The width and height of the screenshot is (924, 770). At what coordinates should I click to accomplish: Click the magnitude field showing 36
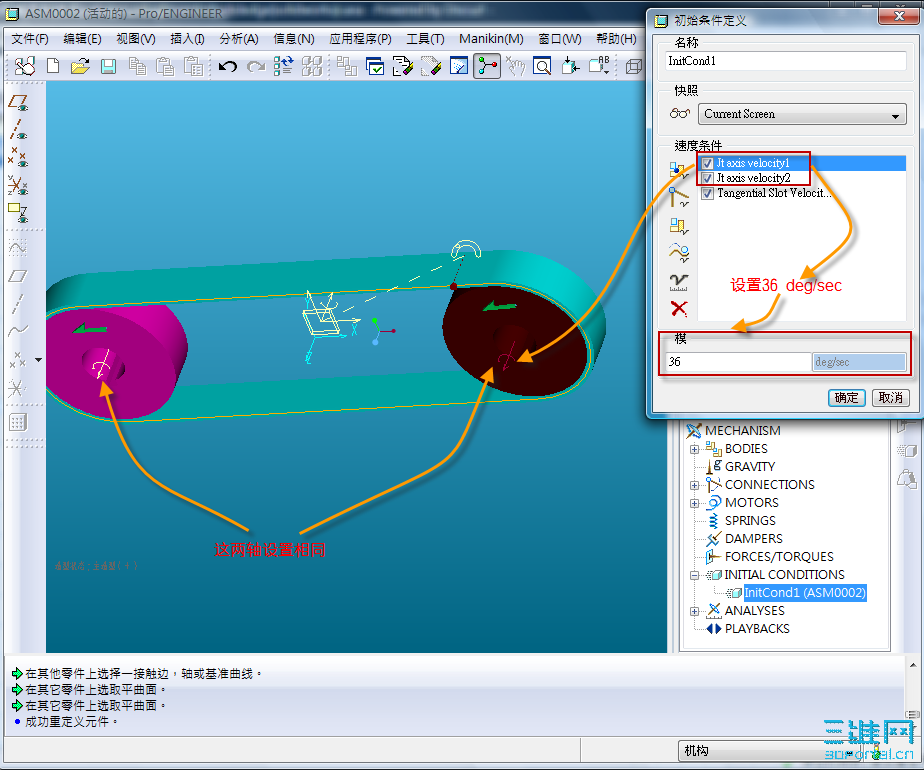[x=738, y=362]
